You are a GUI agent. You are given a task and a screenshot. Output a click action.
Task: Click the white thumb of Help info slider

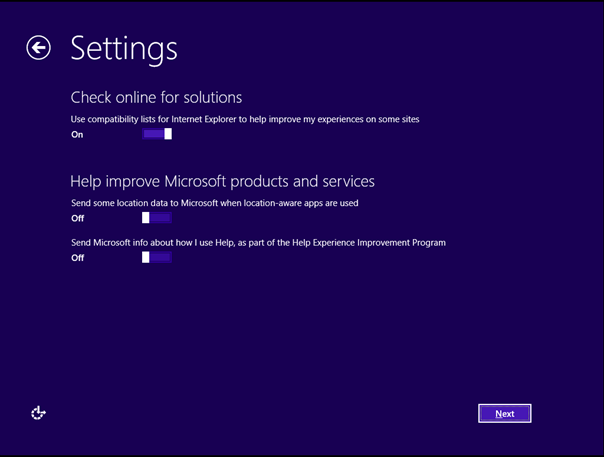pyautogui.click(x=146, y=257)
